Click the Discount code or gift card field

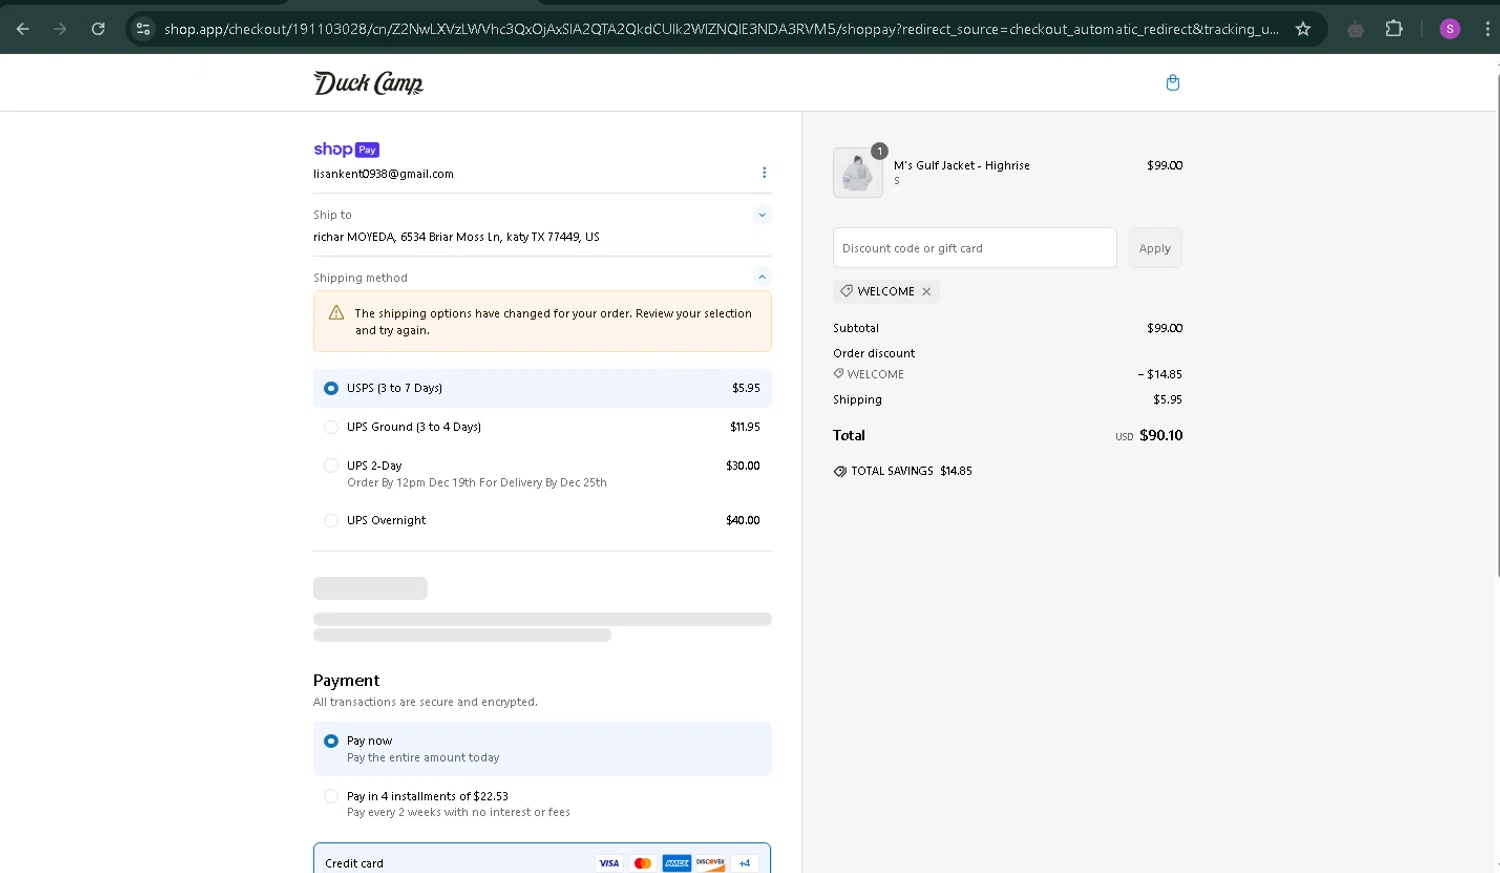[975, 248]
